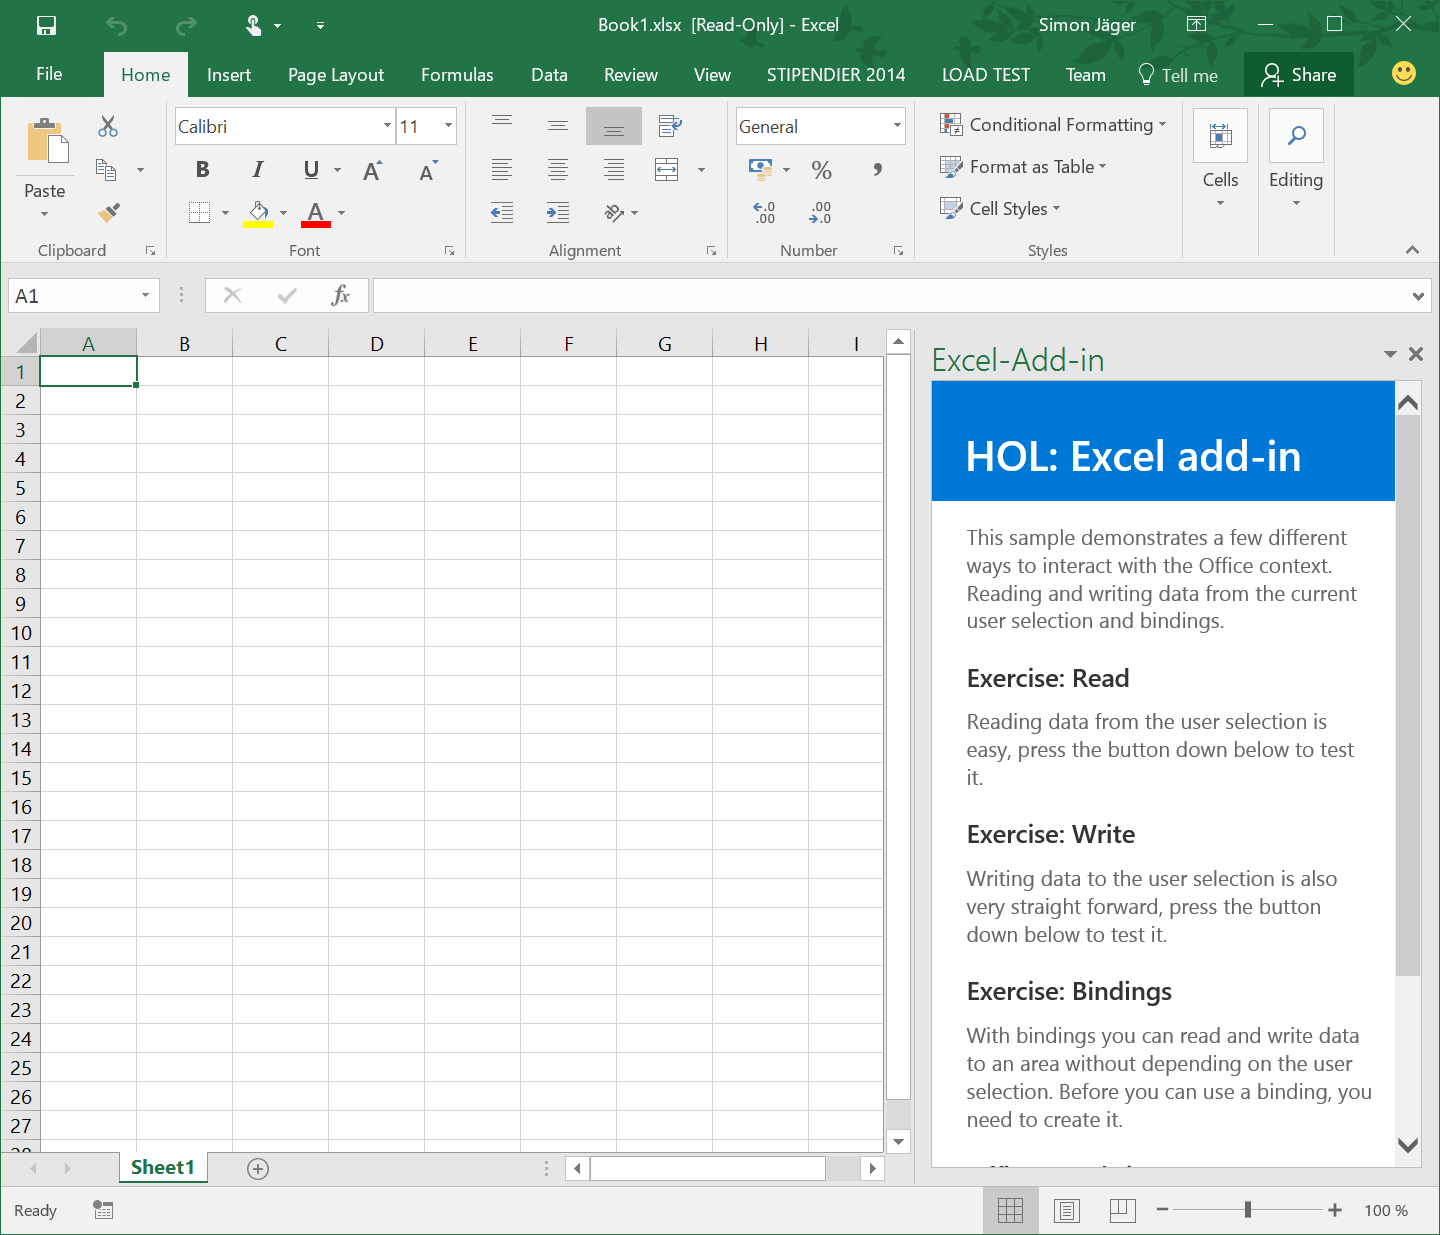Align text left in cell

pyautogui.click(x=502, y=170)
